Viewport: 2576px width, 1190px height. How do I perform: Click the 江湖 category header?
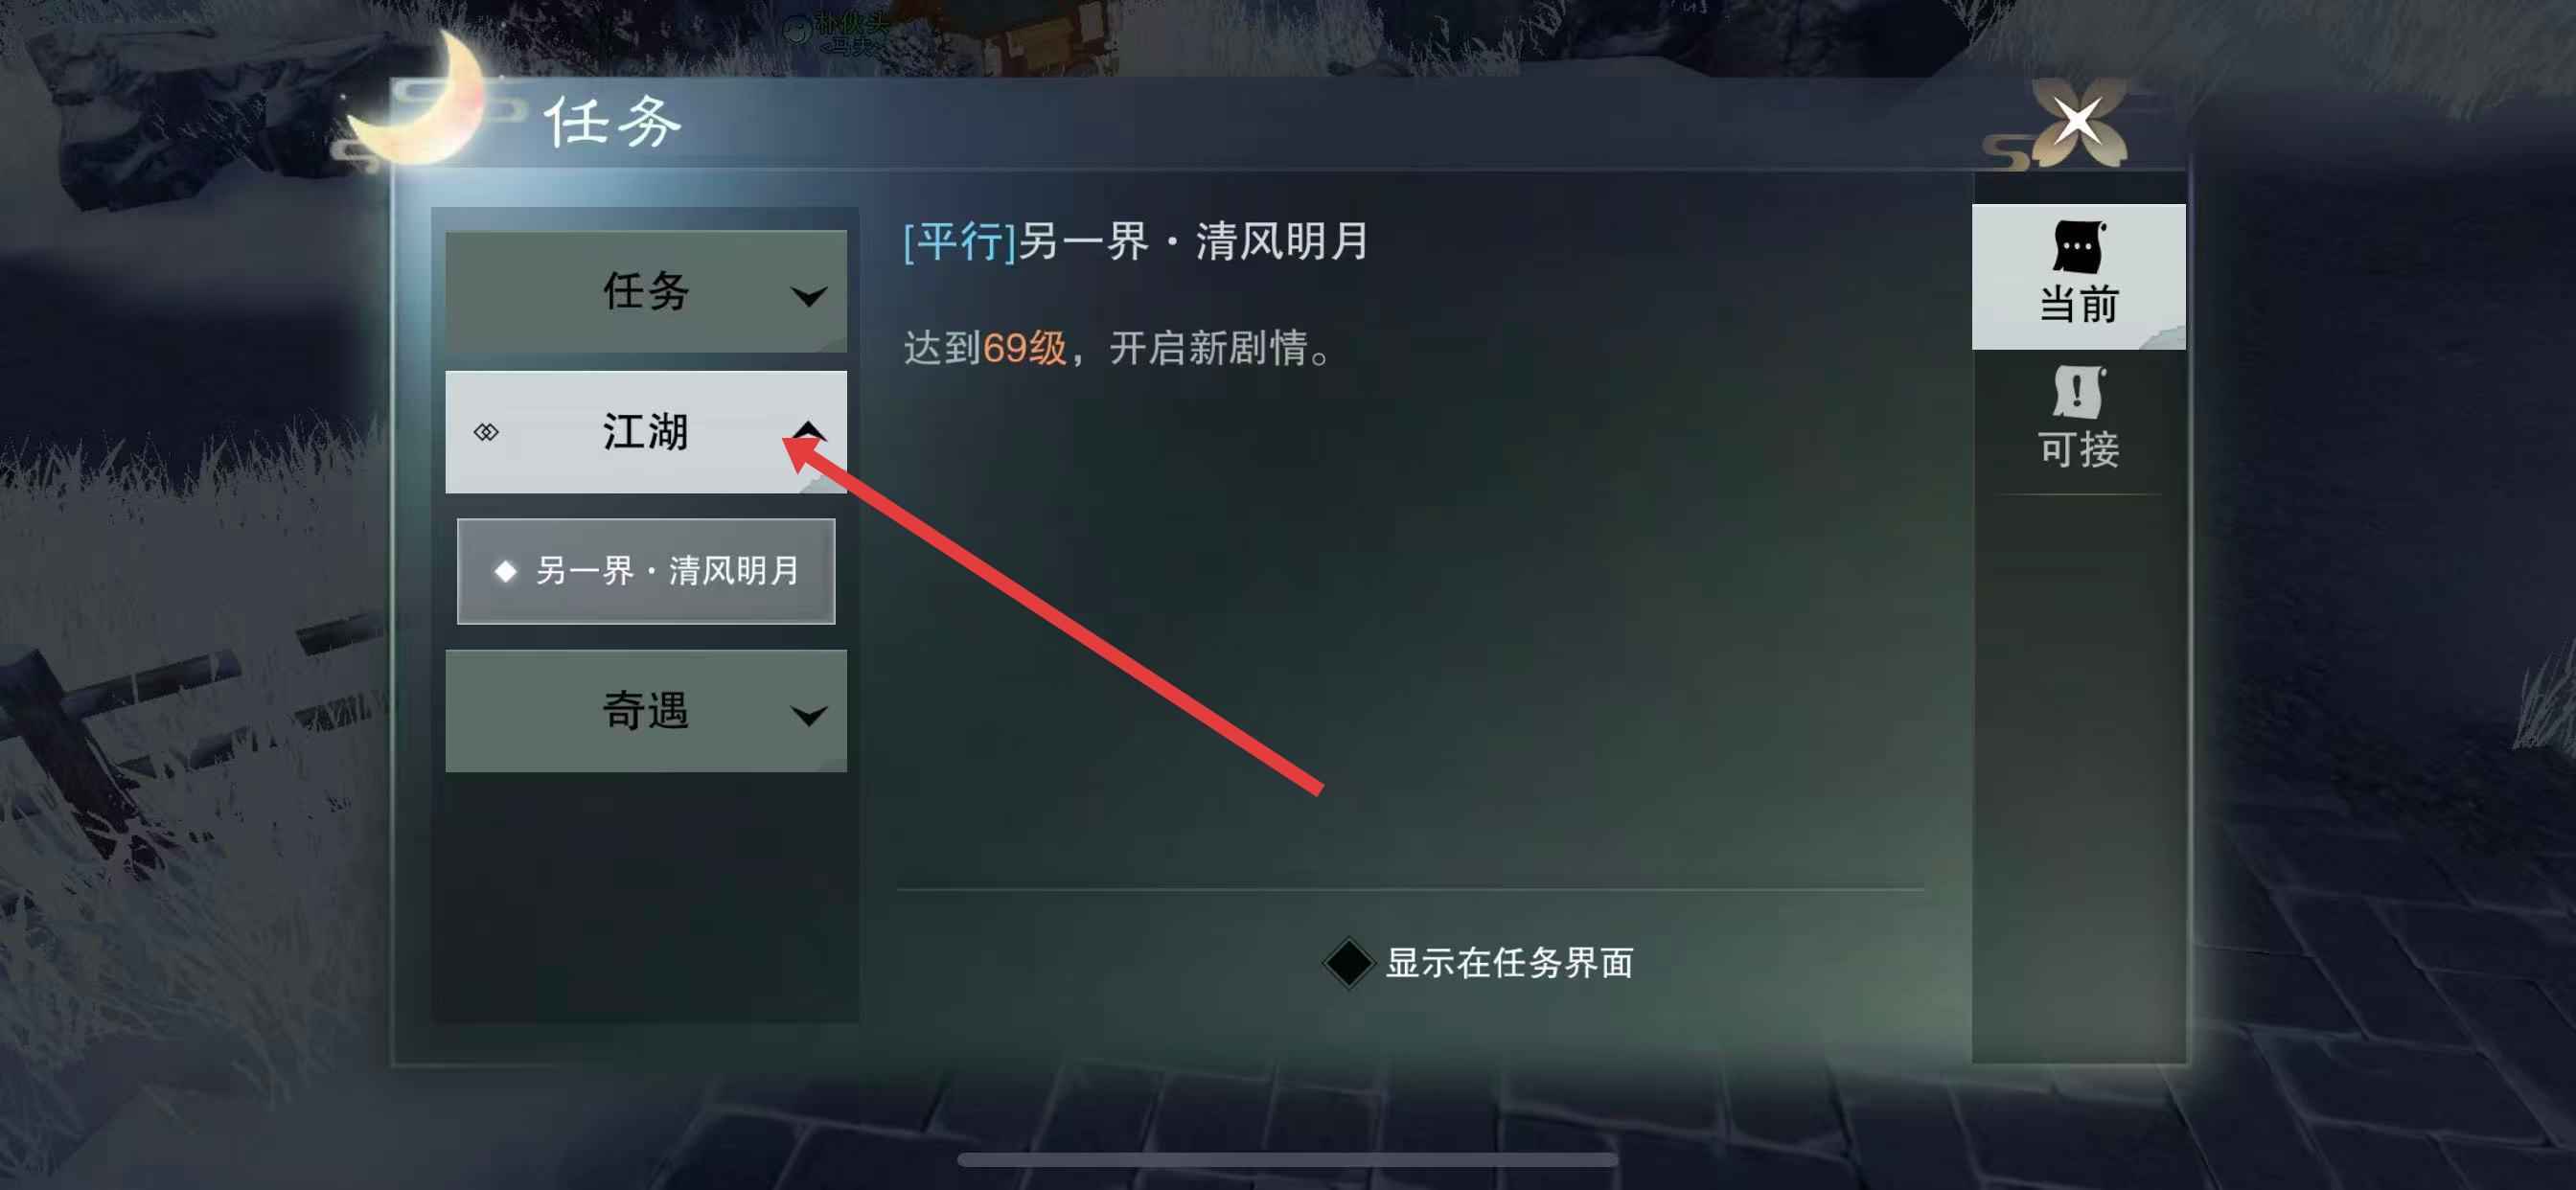[x=646, y=432]
